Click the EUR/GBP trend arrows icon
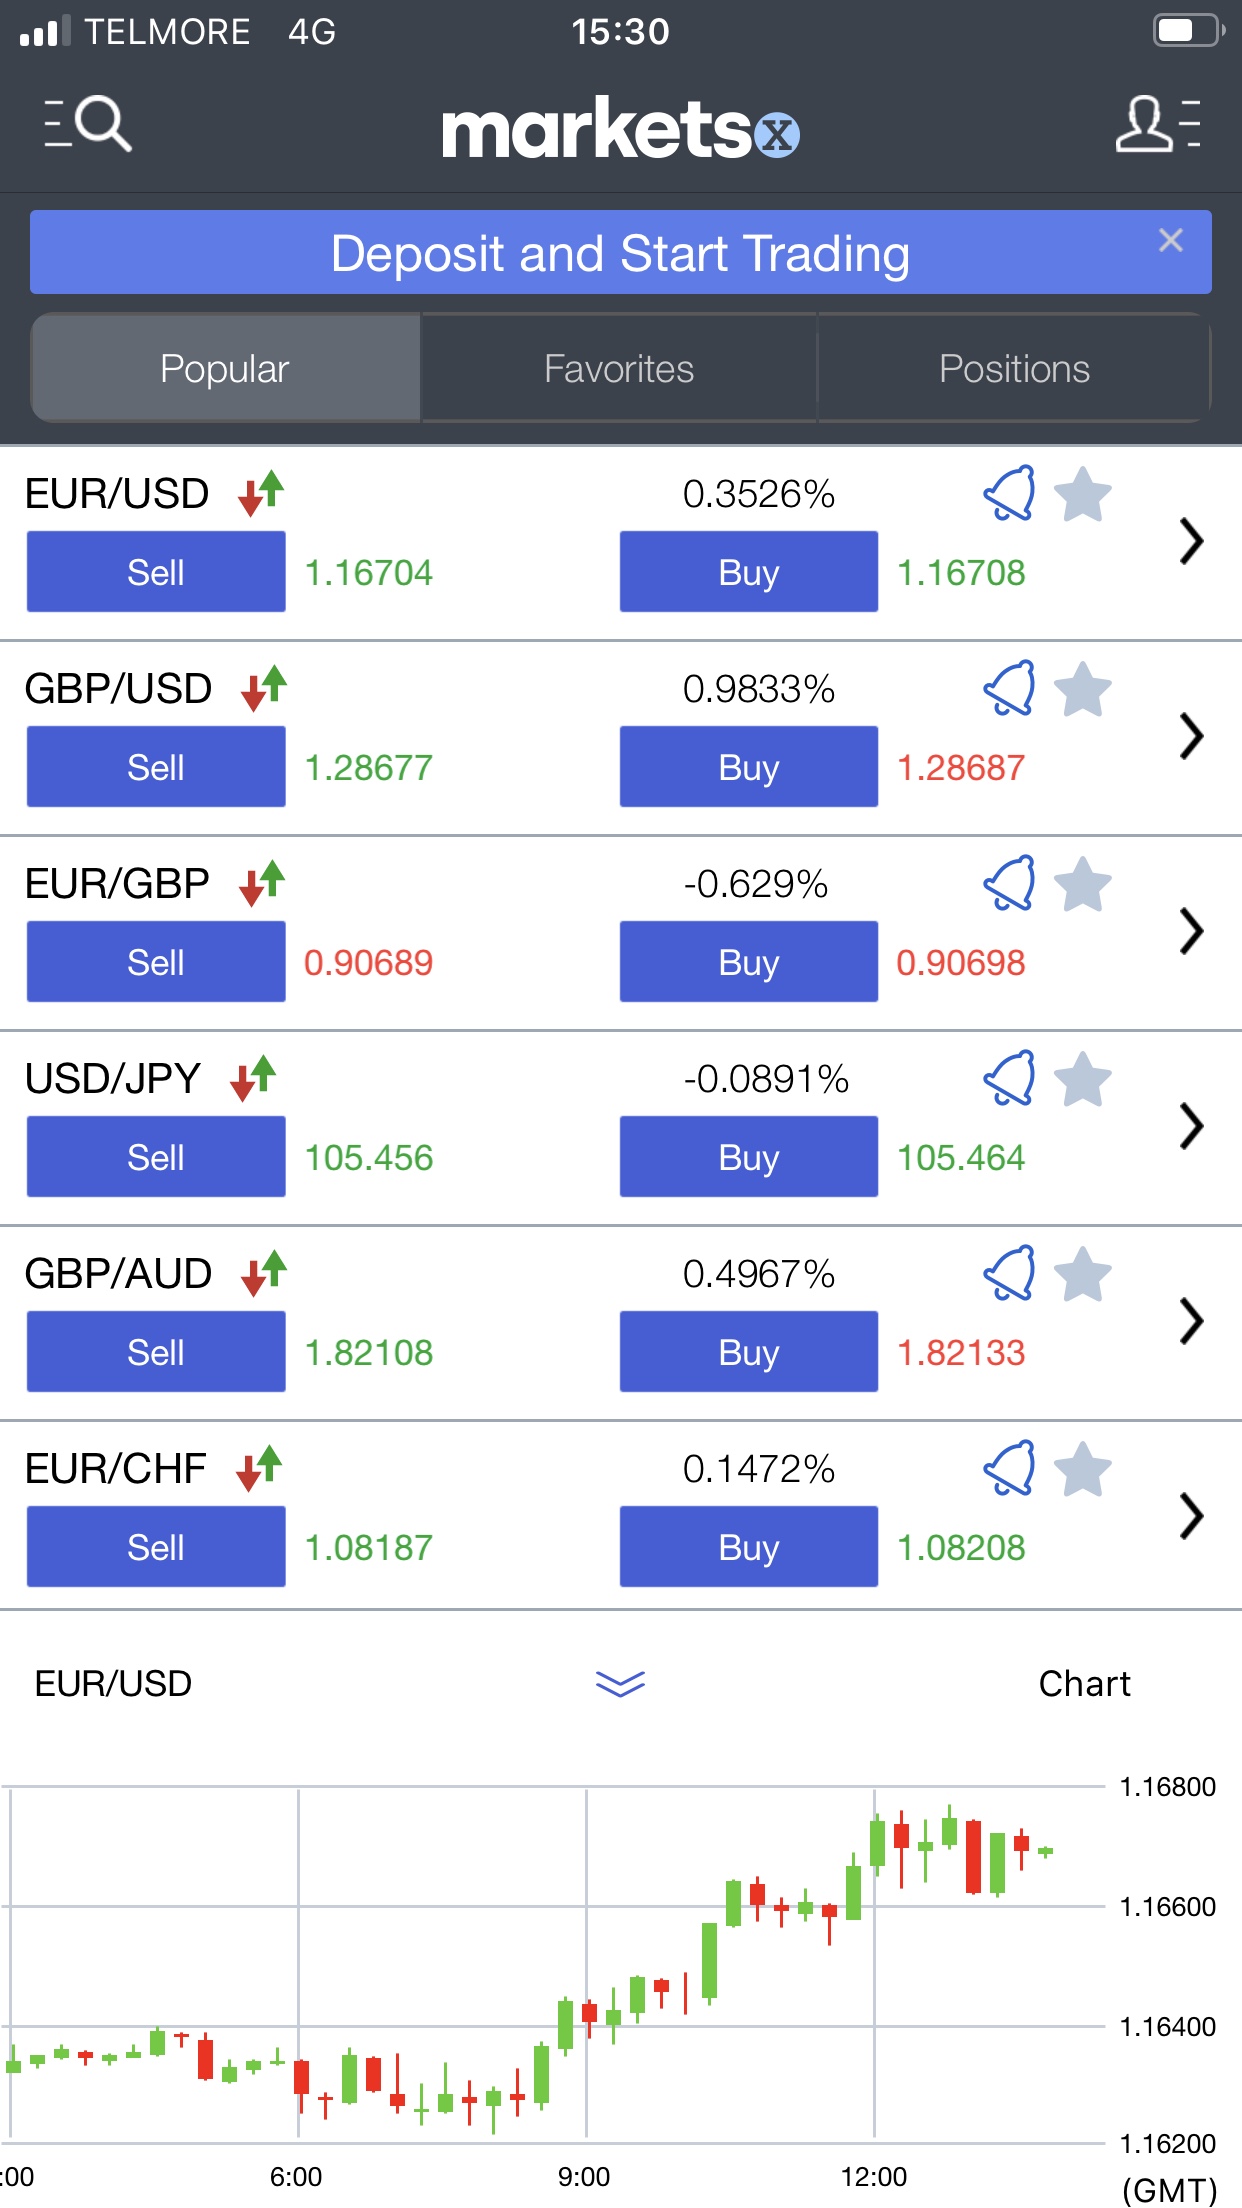This screenshot has height=2208, width=1242. 262,884
